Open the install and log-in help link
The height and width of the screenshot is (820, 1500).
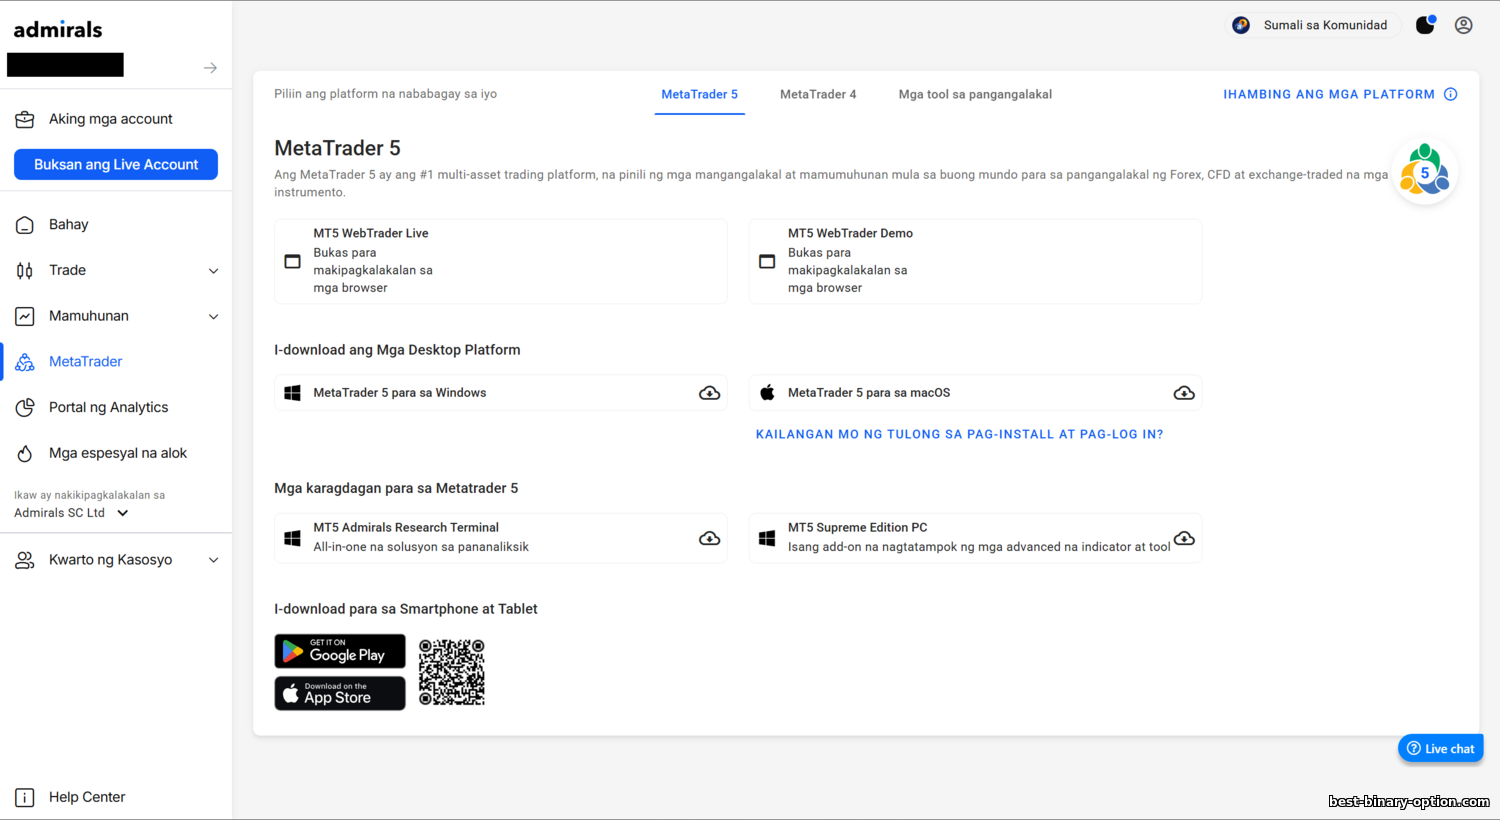pos(959,434)
